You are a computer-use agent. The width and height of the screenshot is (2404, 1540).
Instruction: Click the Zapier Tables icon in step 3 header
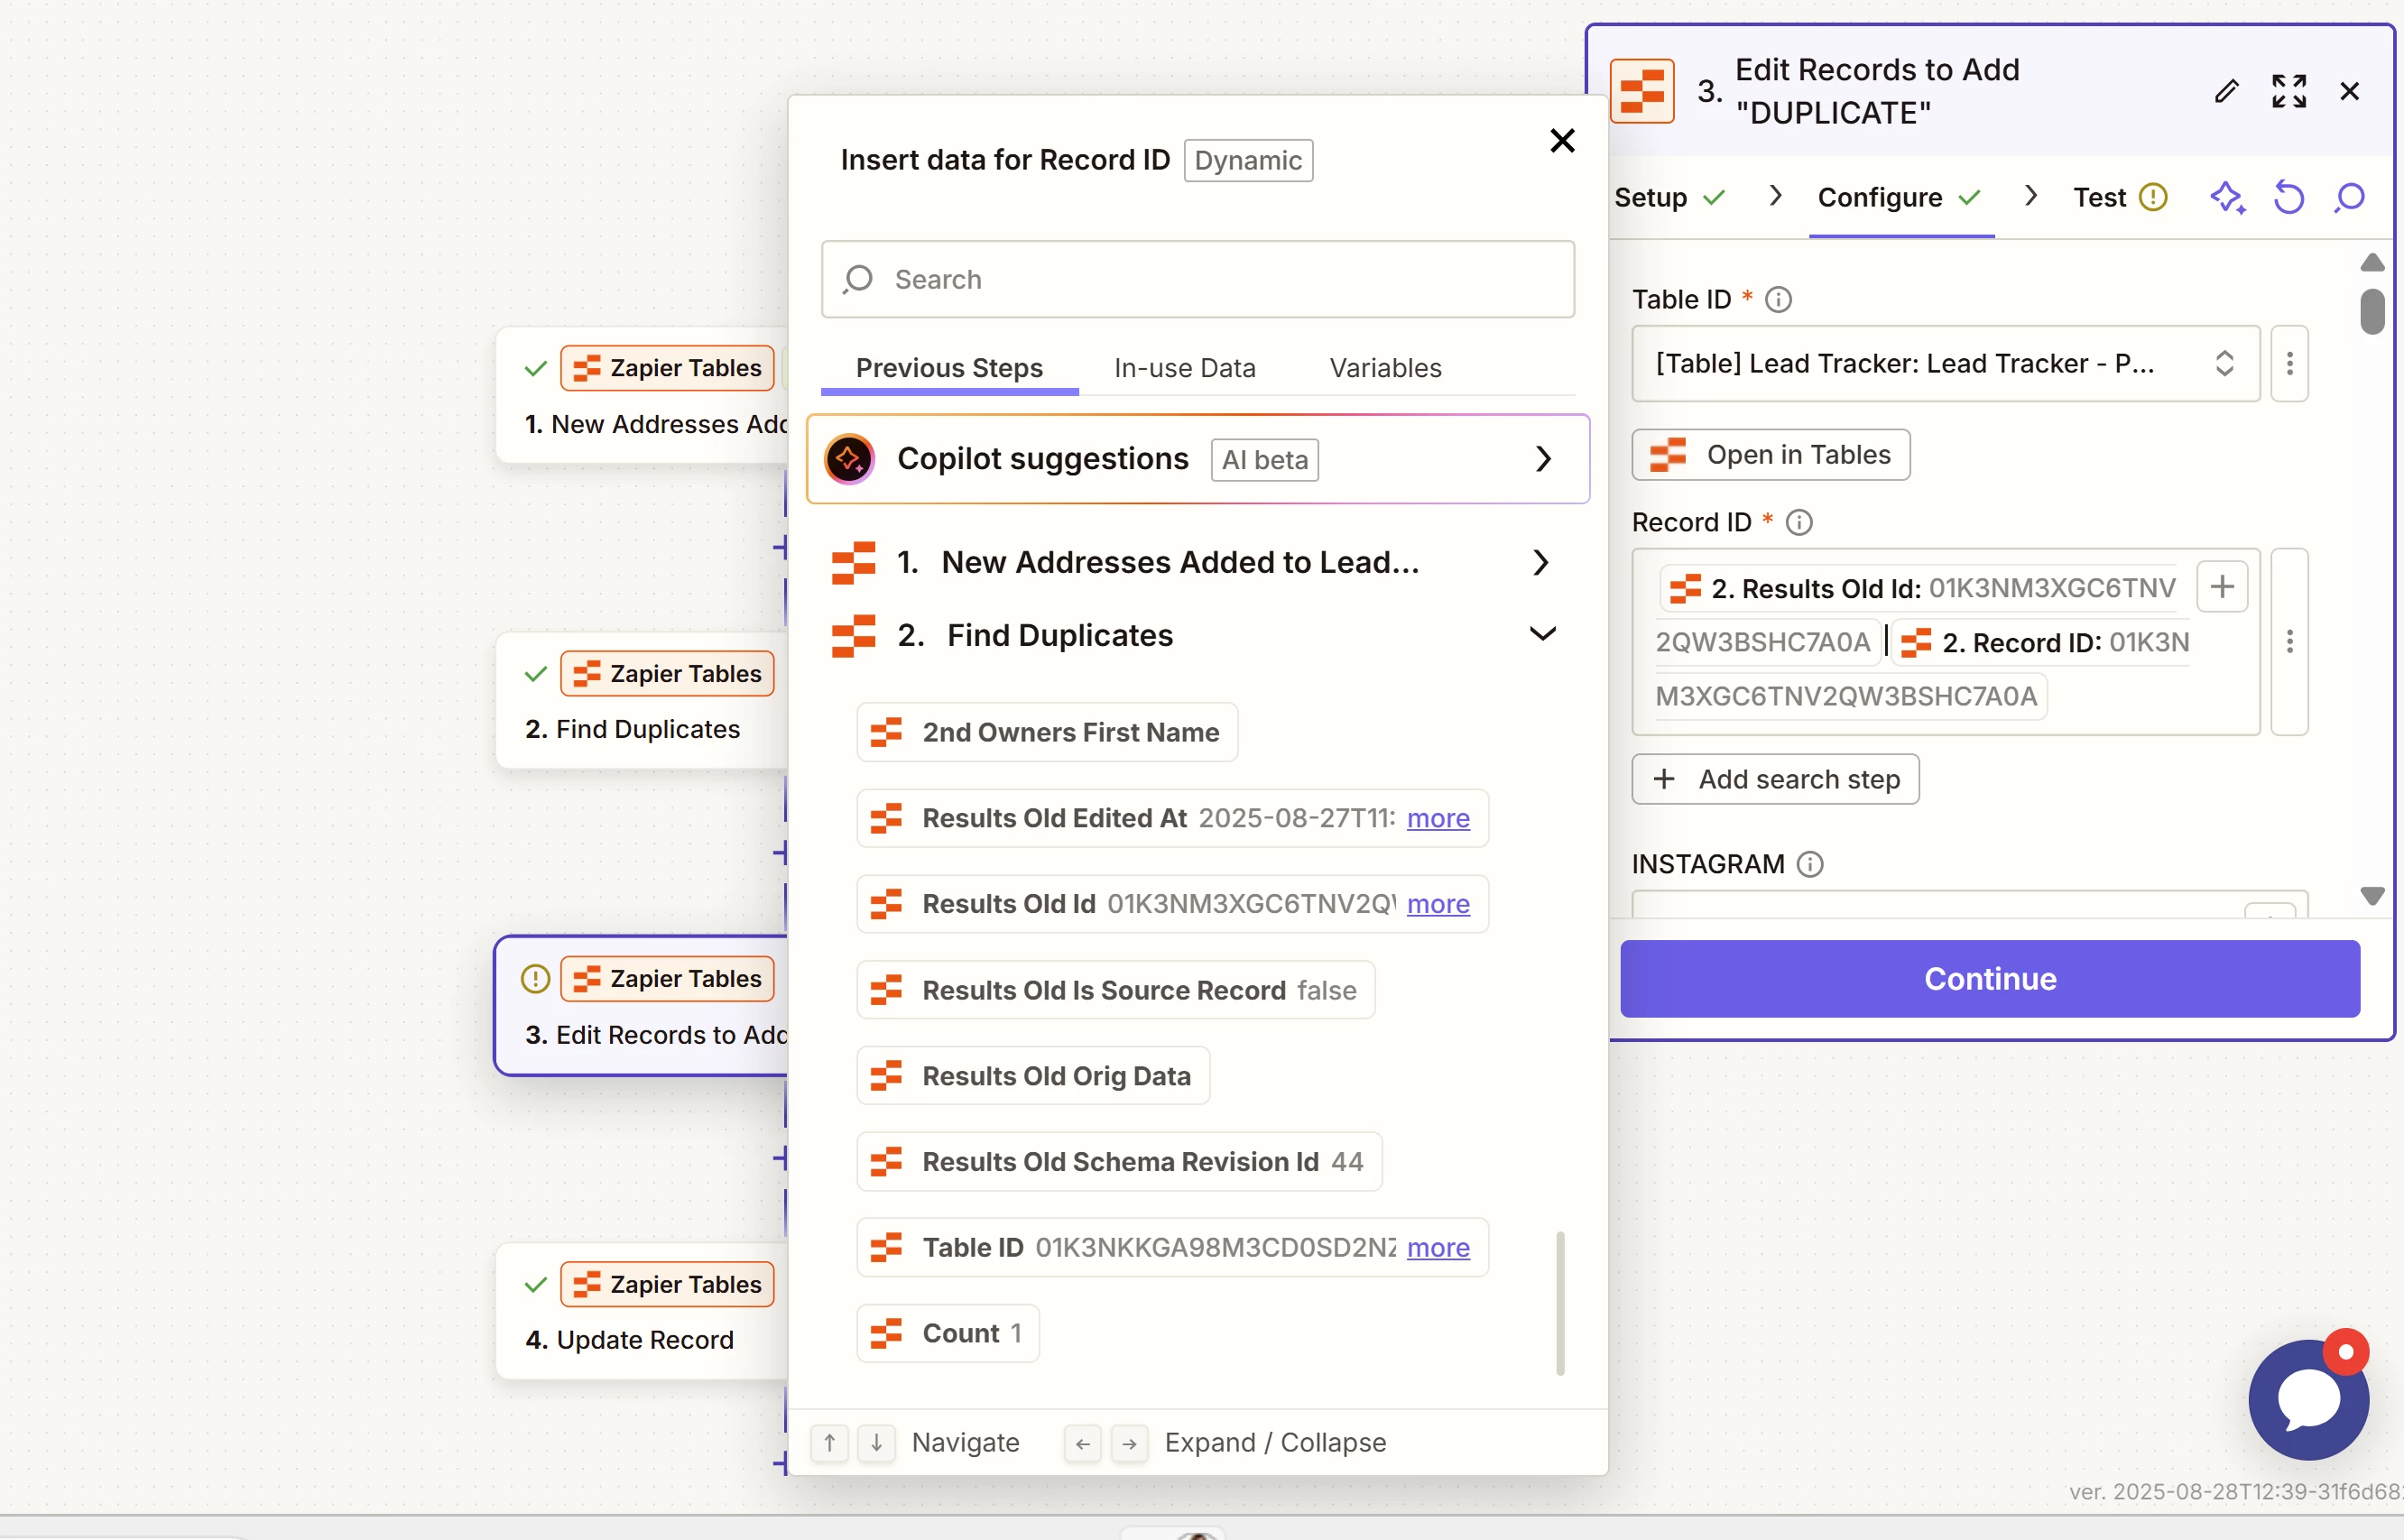coord(1642,91)
